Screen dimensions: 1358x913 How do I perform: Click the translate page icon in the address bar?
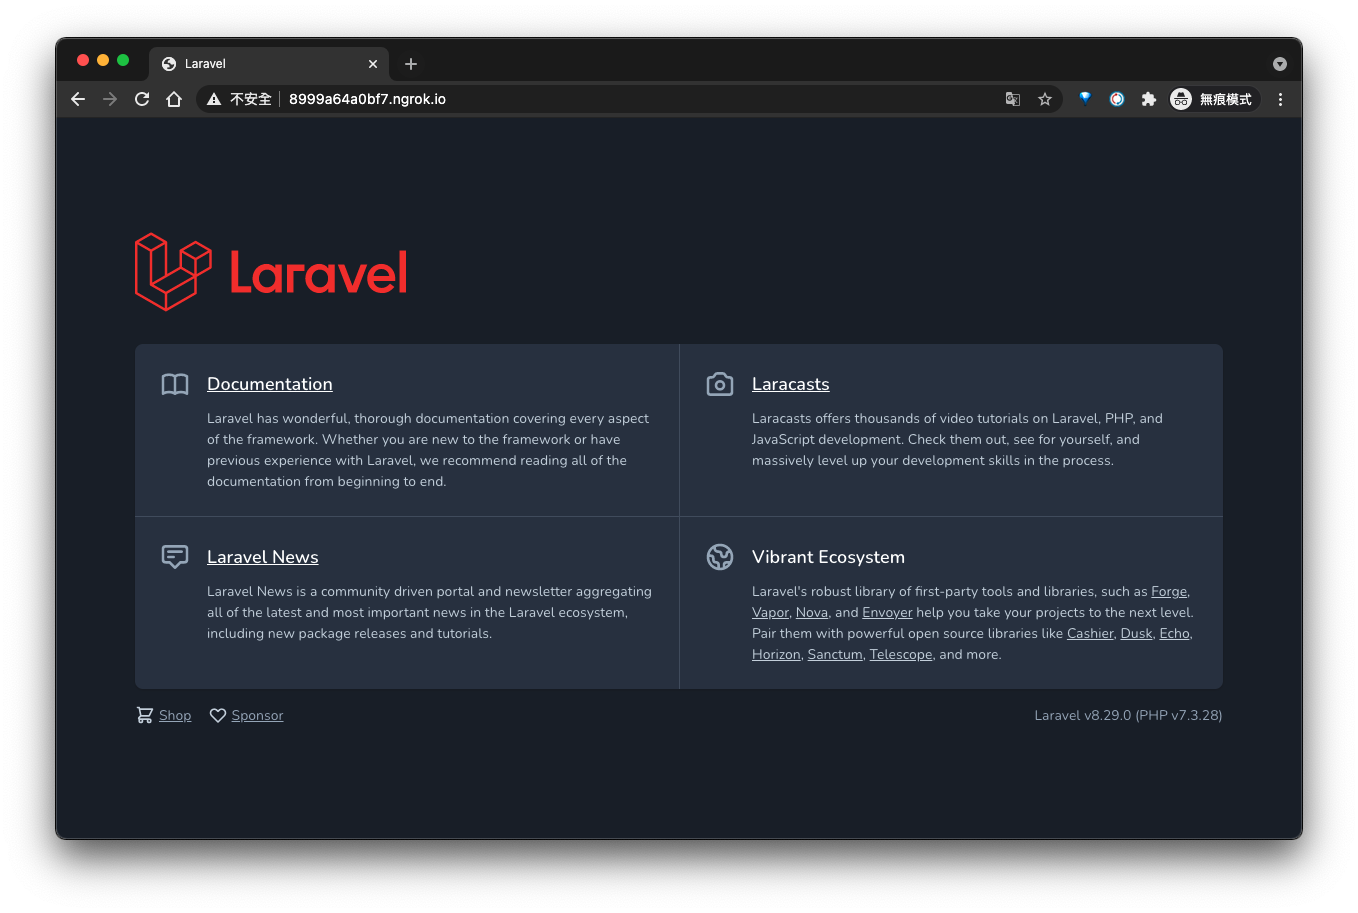[x=1013, y=99]
